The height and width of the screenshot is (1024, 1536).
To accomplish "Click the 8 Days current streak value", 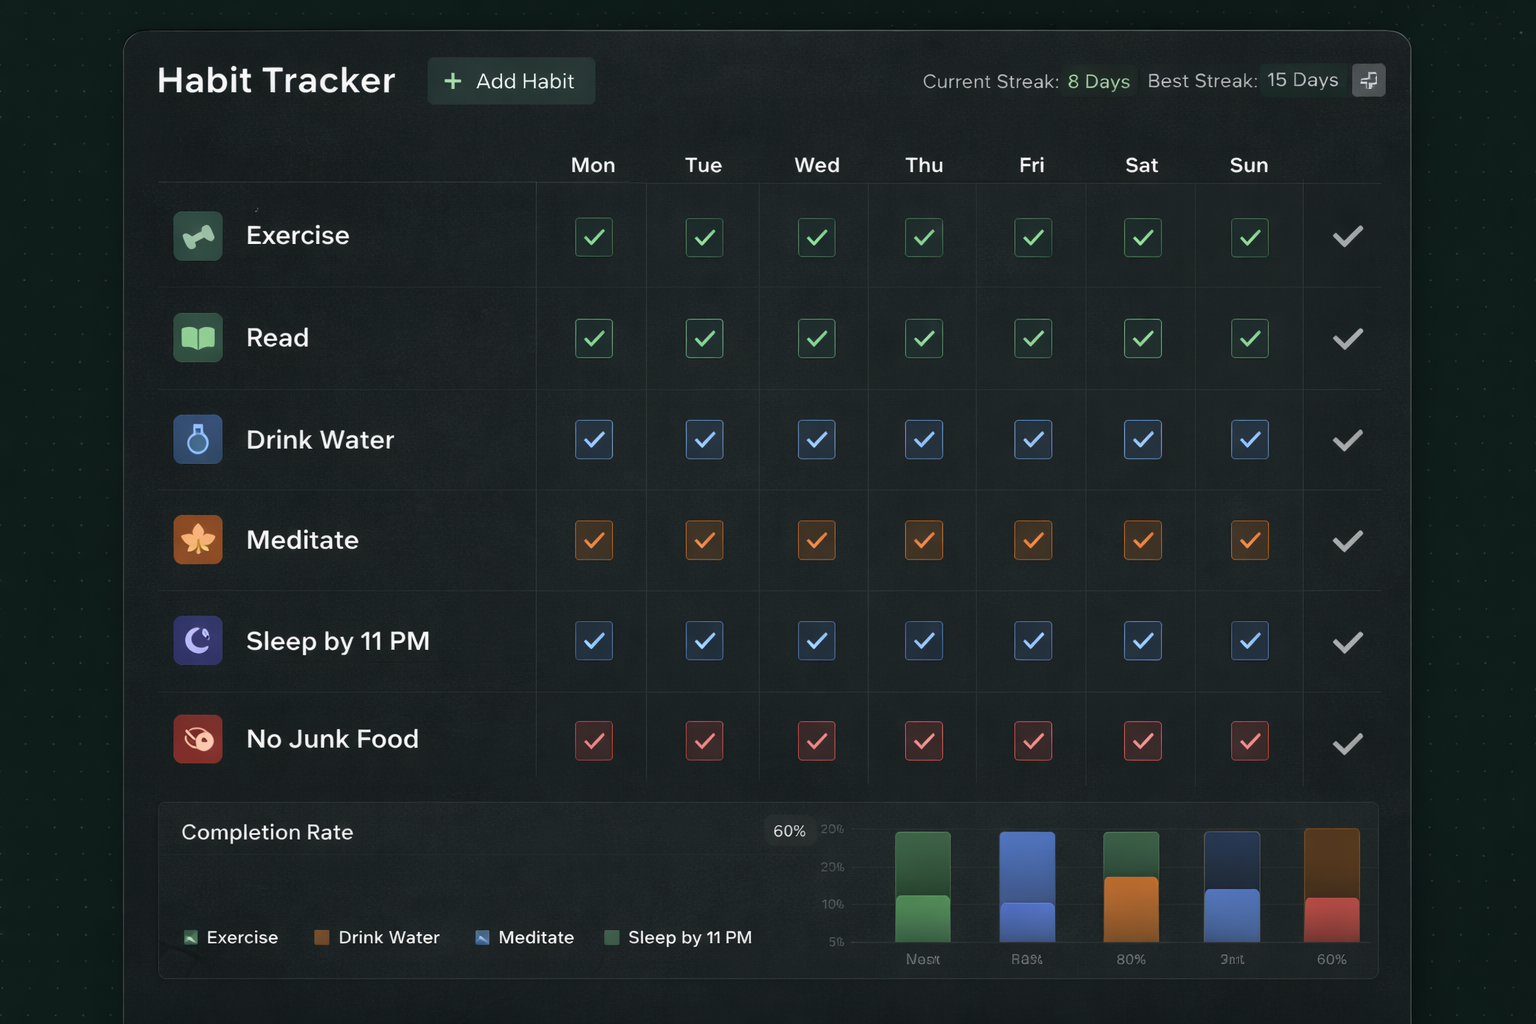I will click(1098, 81).
